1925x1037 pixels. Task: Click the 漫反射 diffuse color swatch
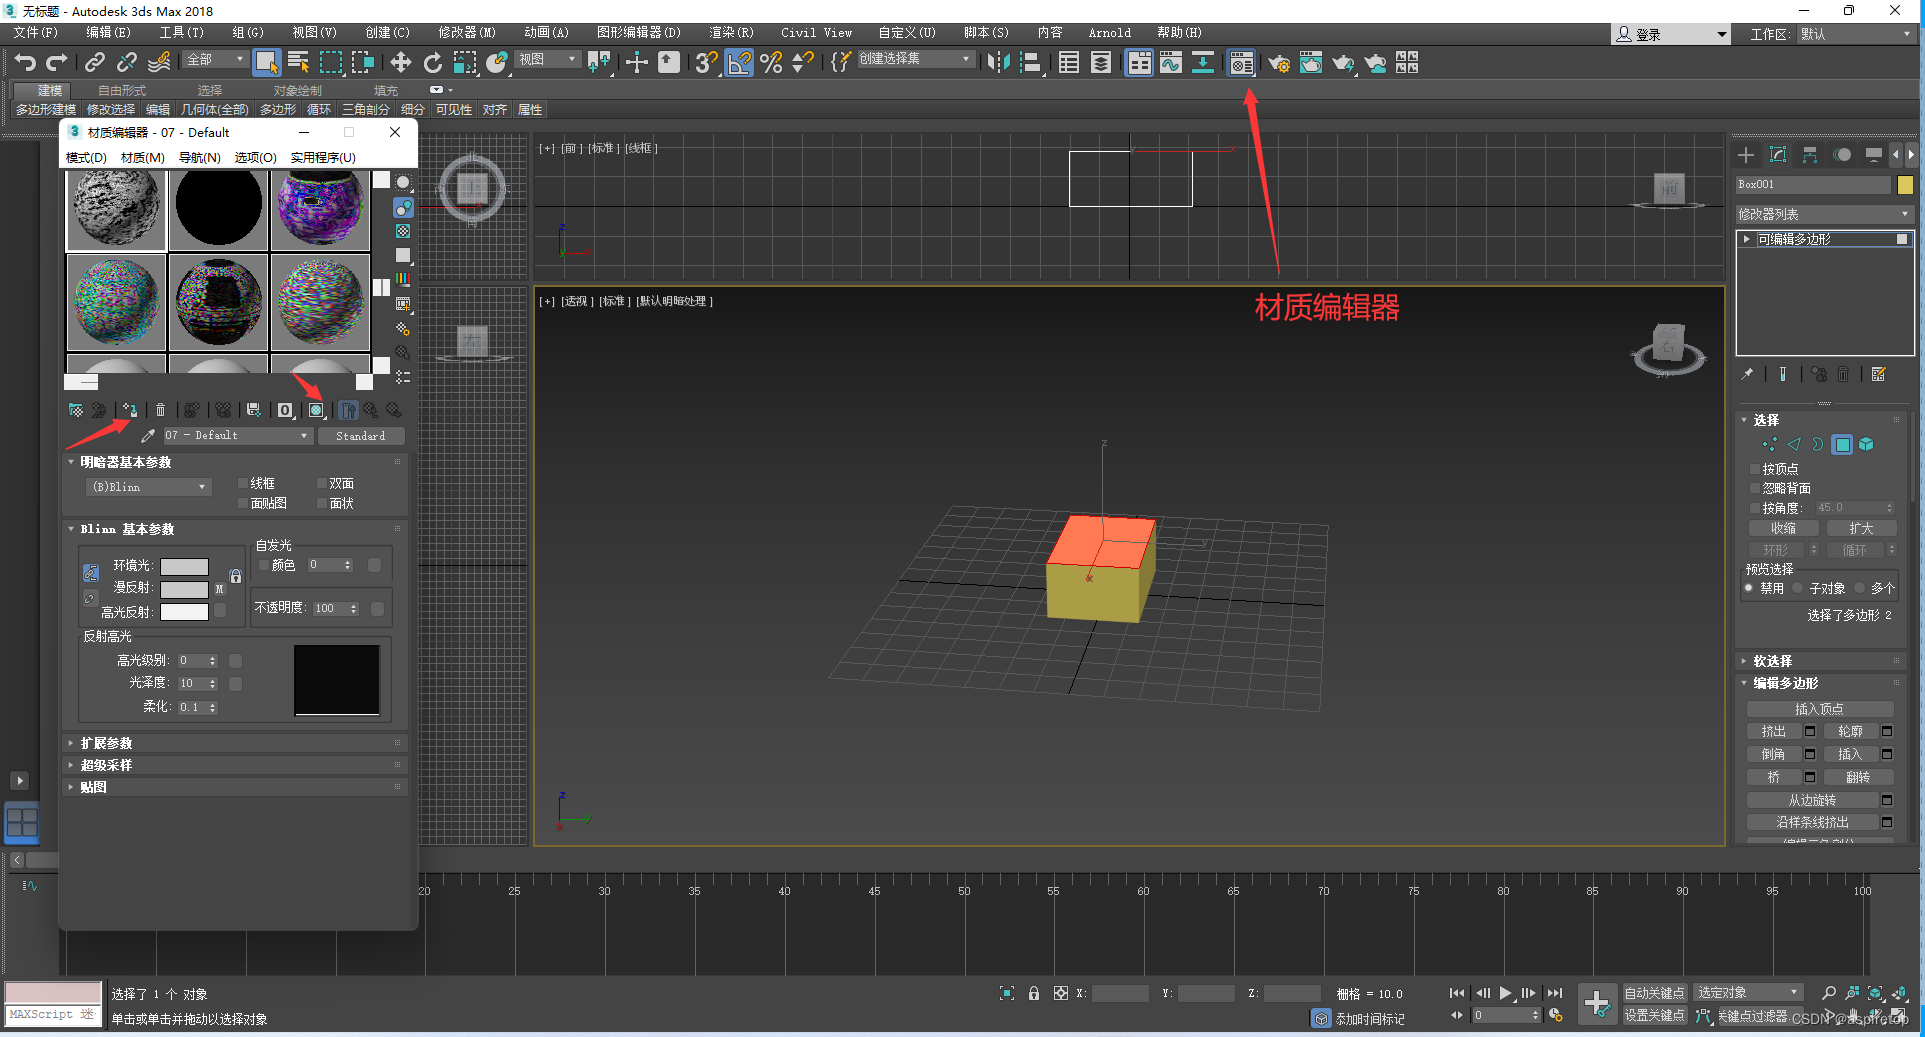point(184,588)
